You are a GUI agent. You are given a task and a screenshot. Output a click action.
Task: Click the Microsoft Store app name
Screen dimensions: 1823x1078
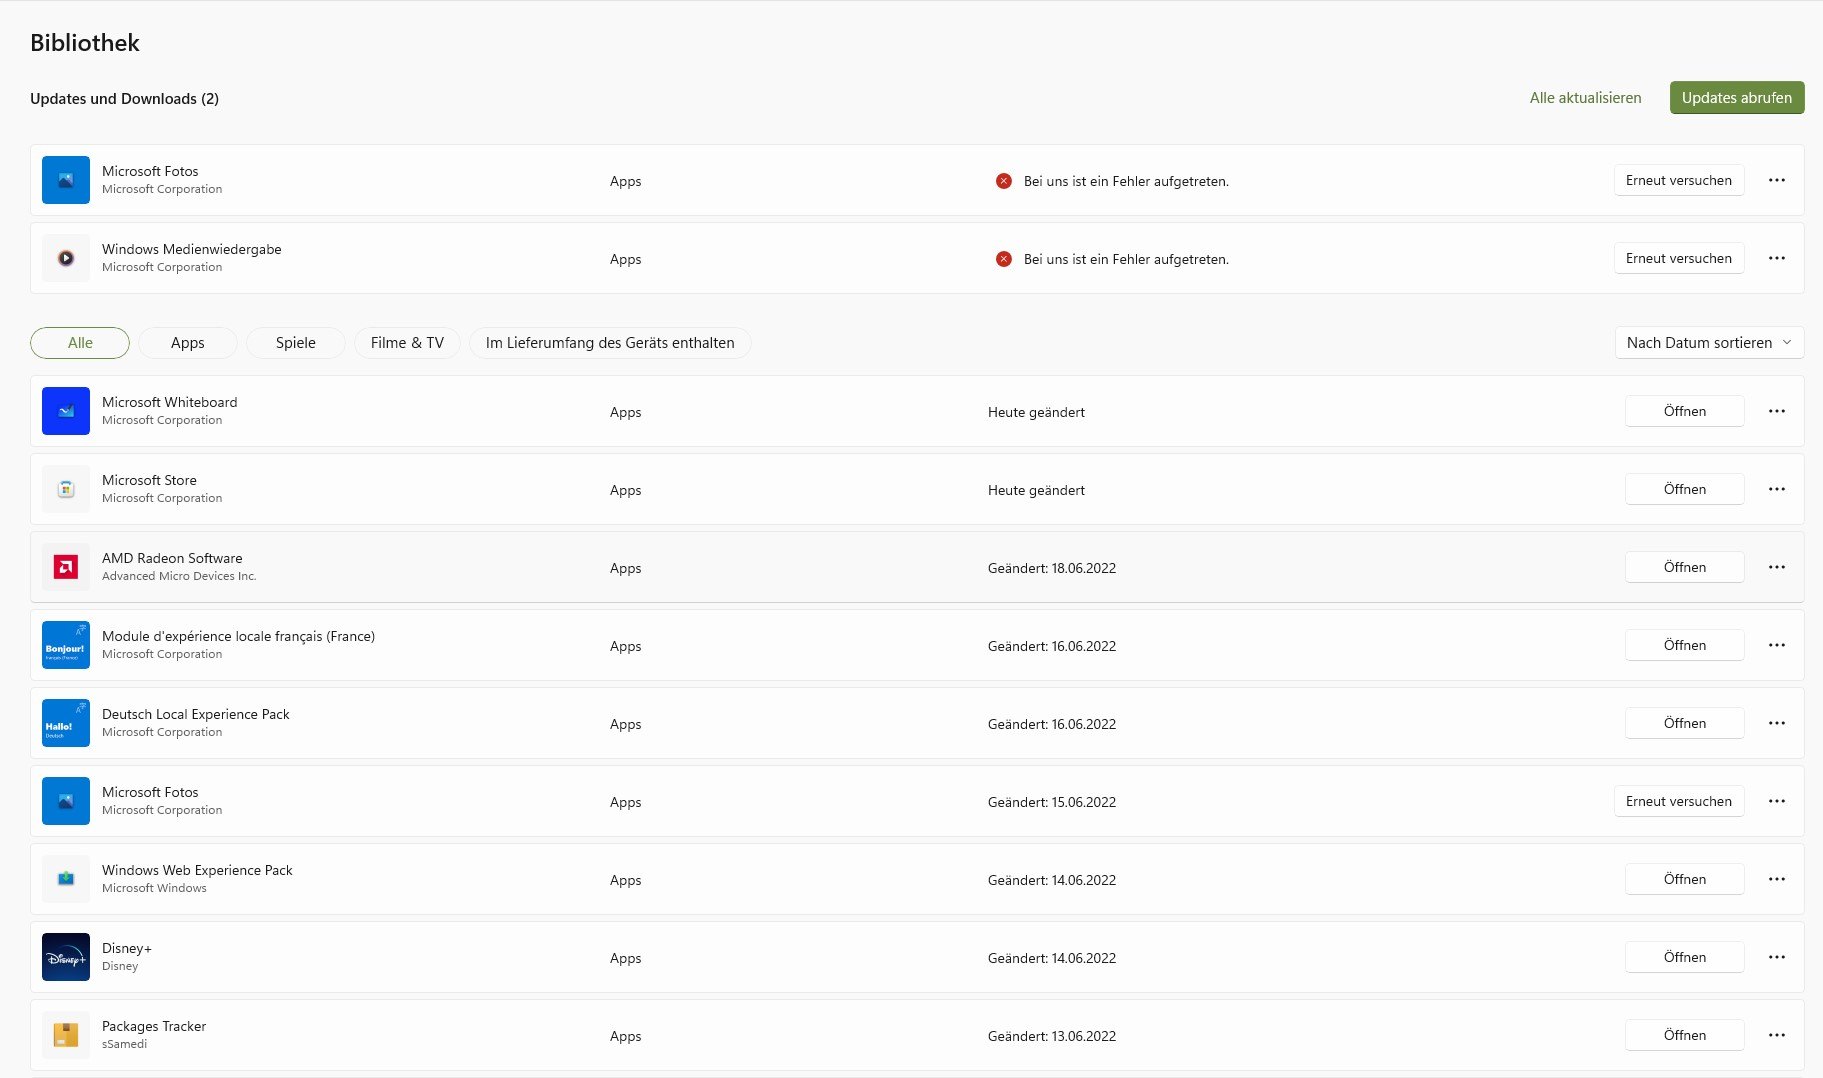coord(149,480)
